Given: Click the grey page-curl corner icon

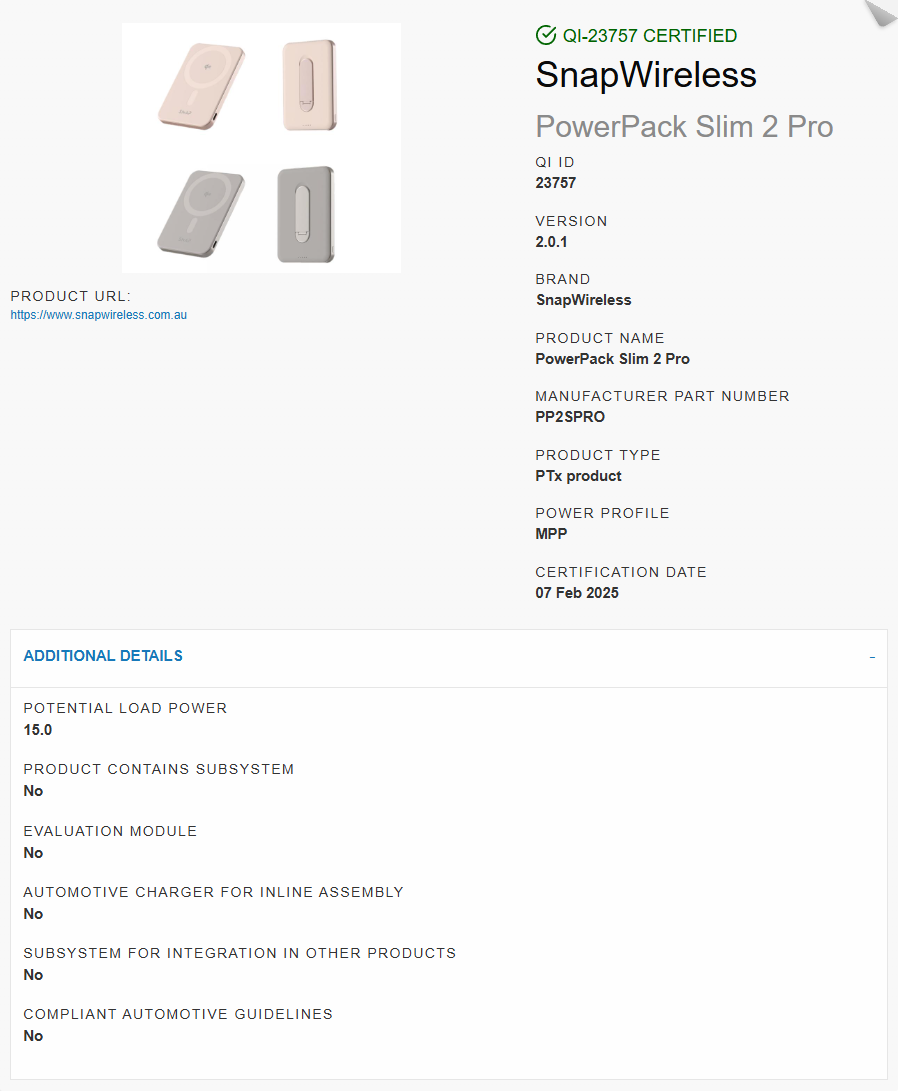Looking at the screenshot, I should 881,13.
